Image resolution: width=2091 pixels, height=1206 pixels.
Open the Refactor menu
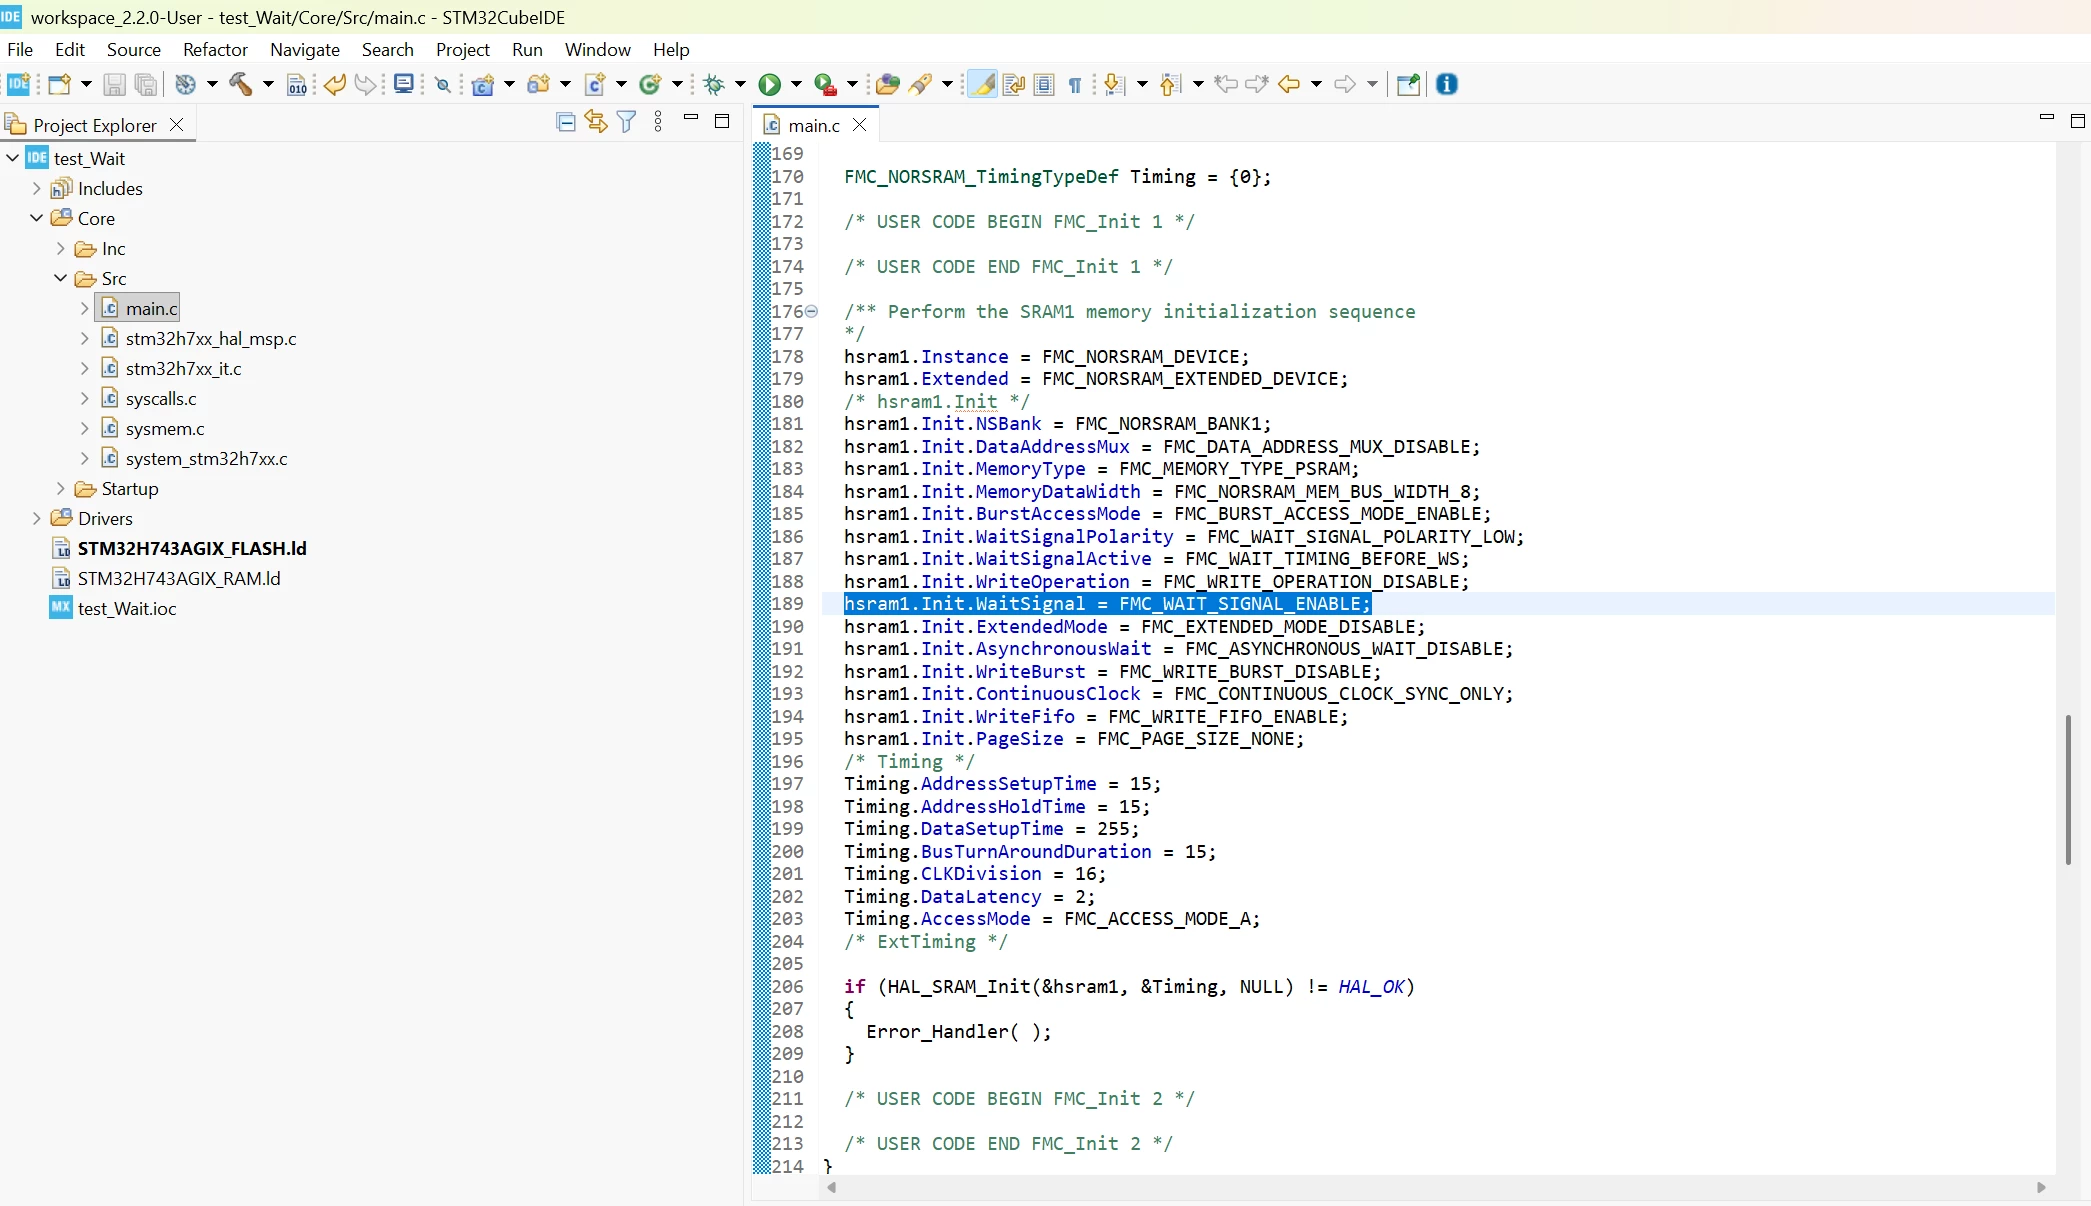(215, 50)
